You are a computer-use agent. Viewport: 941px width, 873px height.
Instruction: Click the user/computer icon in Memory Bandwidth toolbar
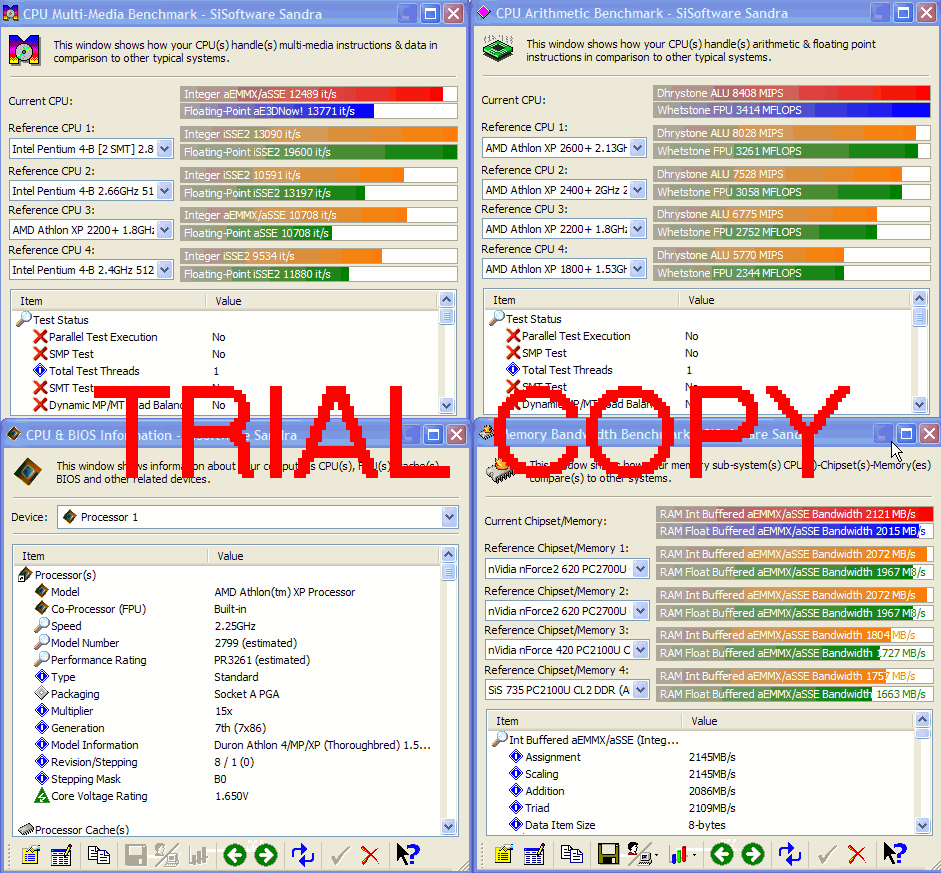click(640, 854)
